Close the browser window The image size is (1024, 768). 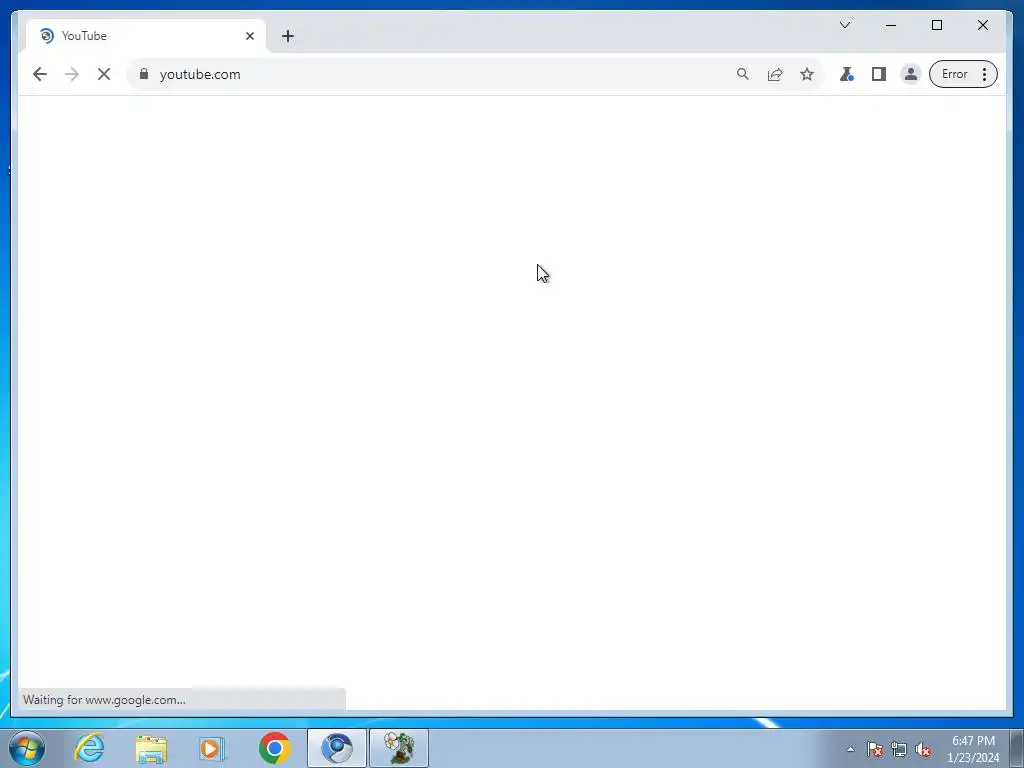983,25
